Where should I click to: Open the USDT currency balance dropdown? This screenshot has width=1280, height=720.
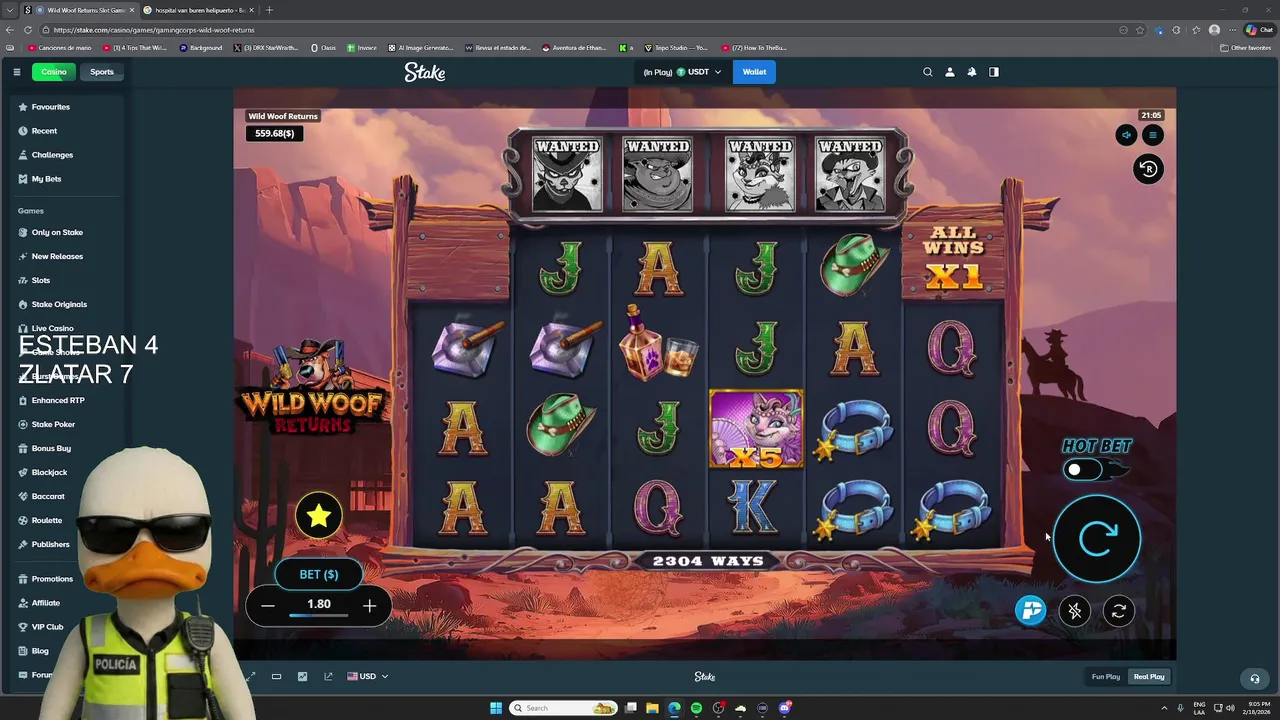(682, 72)
